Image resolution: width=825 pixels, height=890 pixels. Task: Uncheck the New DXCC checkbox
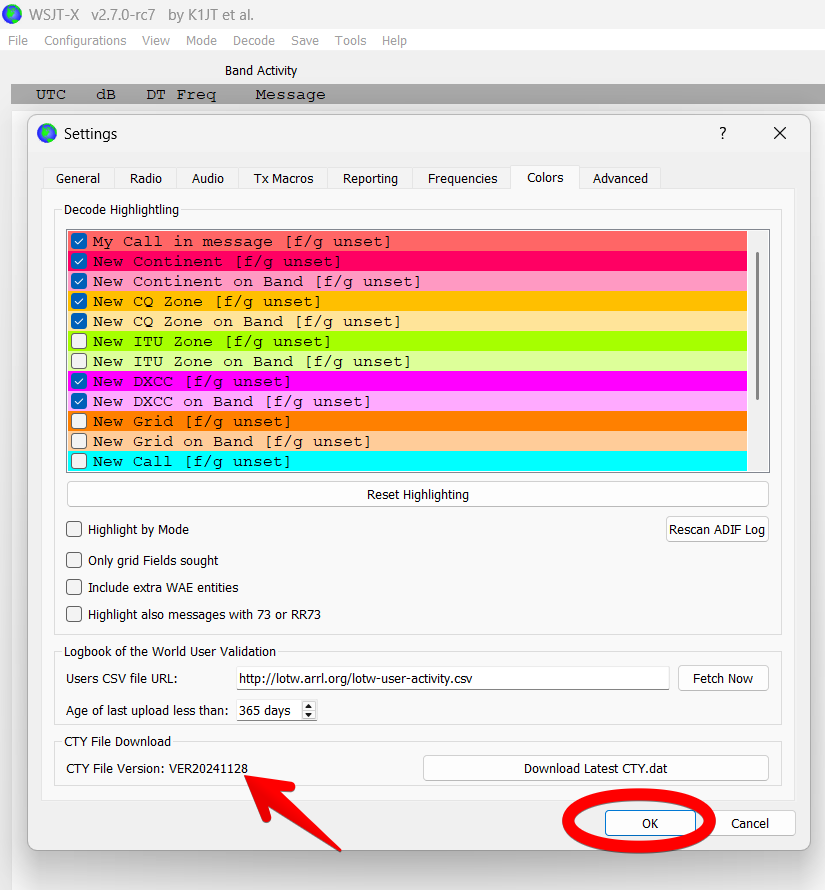pos(79,381)
